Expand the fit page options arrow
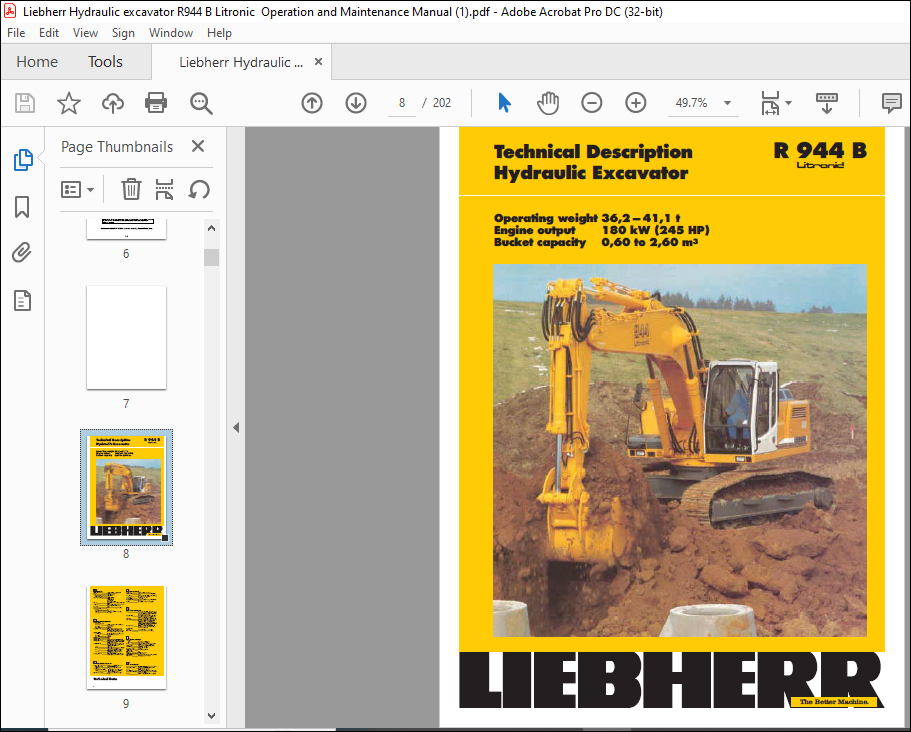This screenshot has width=911, height=732. pyautogui.click(x=788, y=103)
